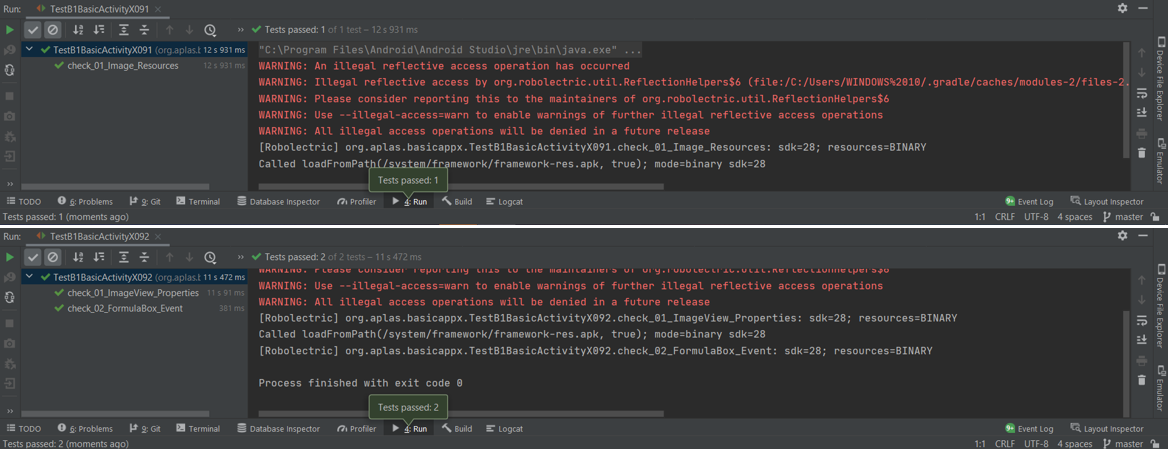
Task: Collapse all test nodes in the X092 toolbar
Action: (145, 258)
